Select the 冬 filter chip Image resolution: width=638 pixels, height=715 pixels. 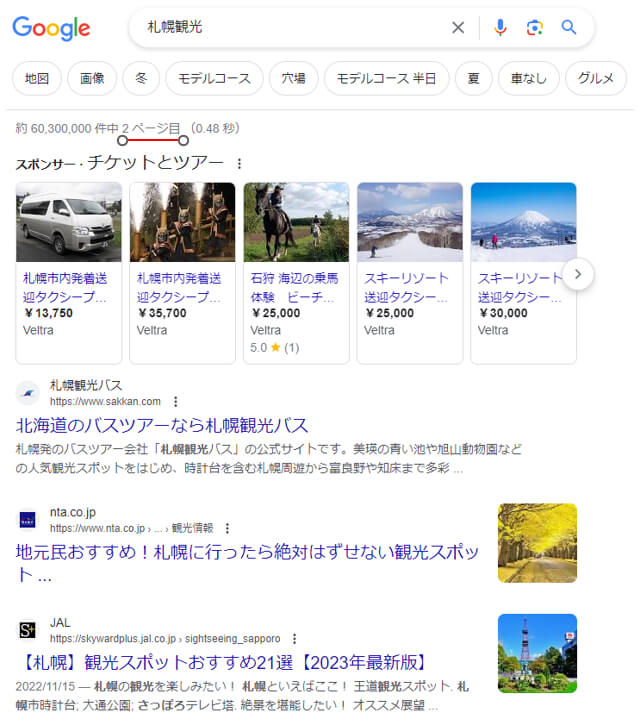click(x=141, y=78)
